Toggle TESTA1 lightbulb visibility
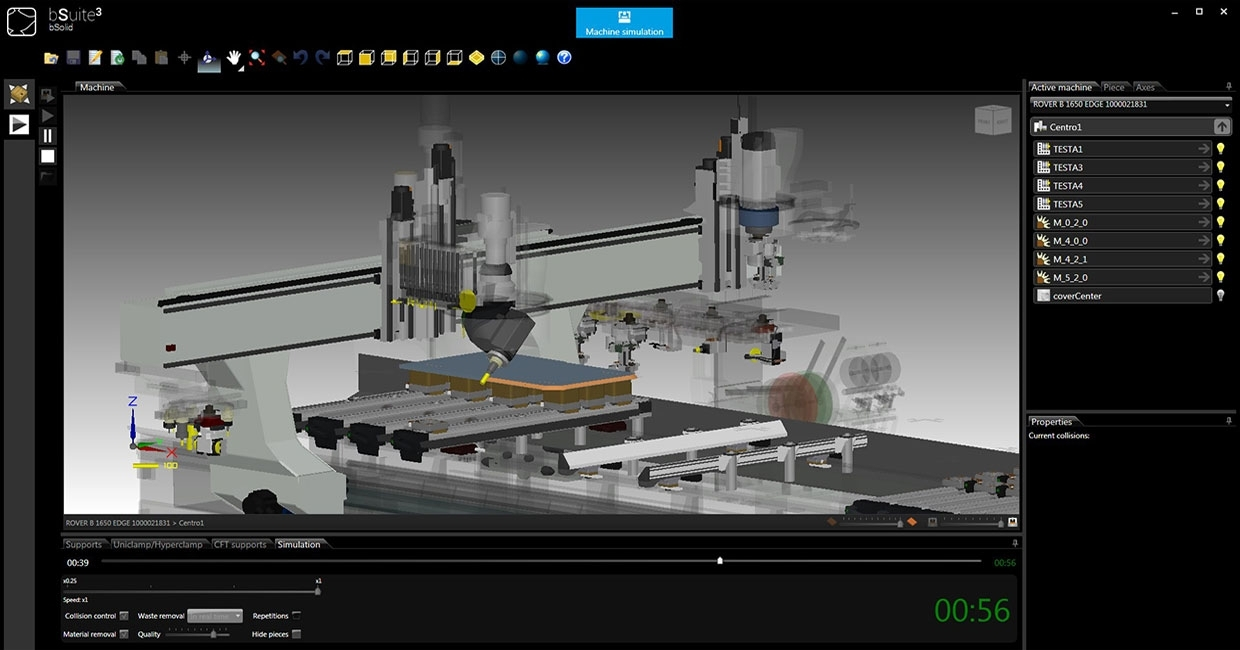 click(x=1220, y=149)
